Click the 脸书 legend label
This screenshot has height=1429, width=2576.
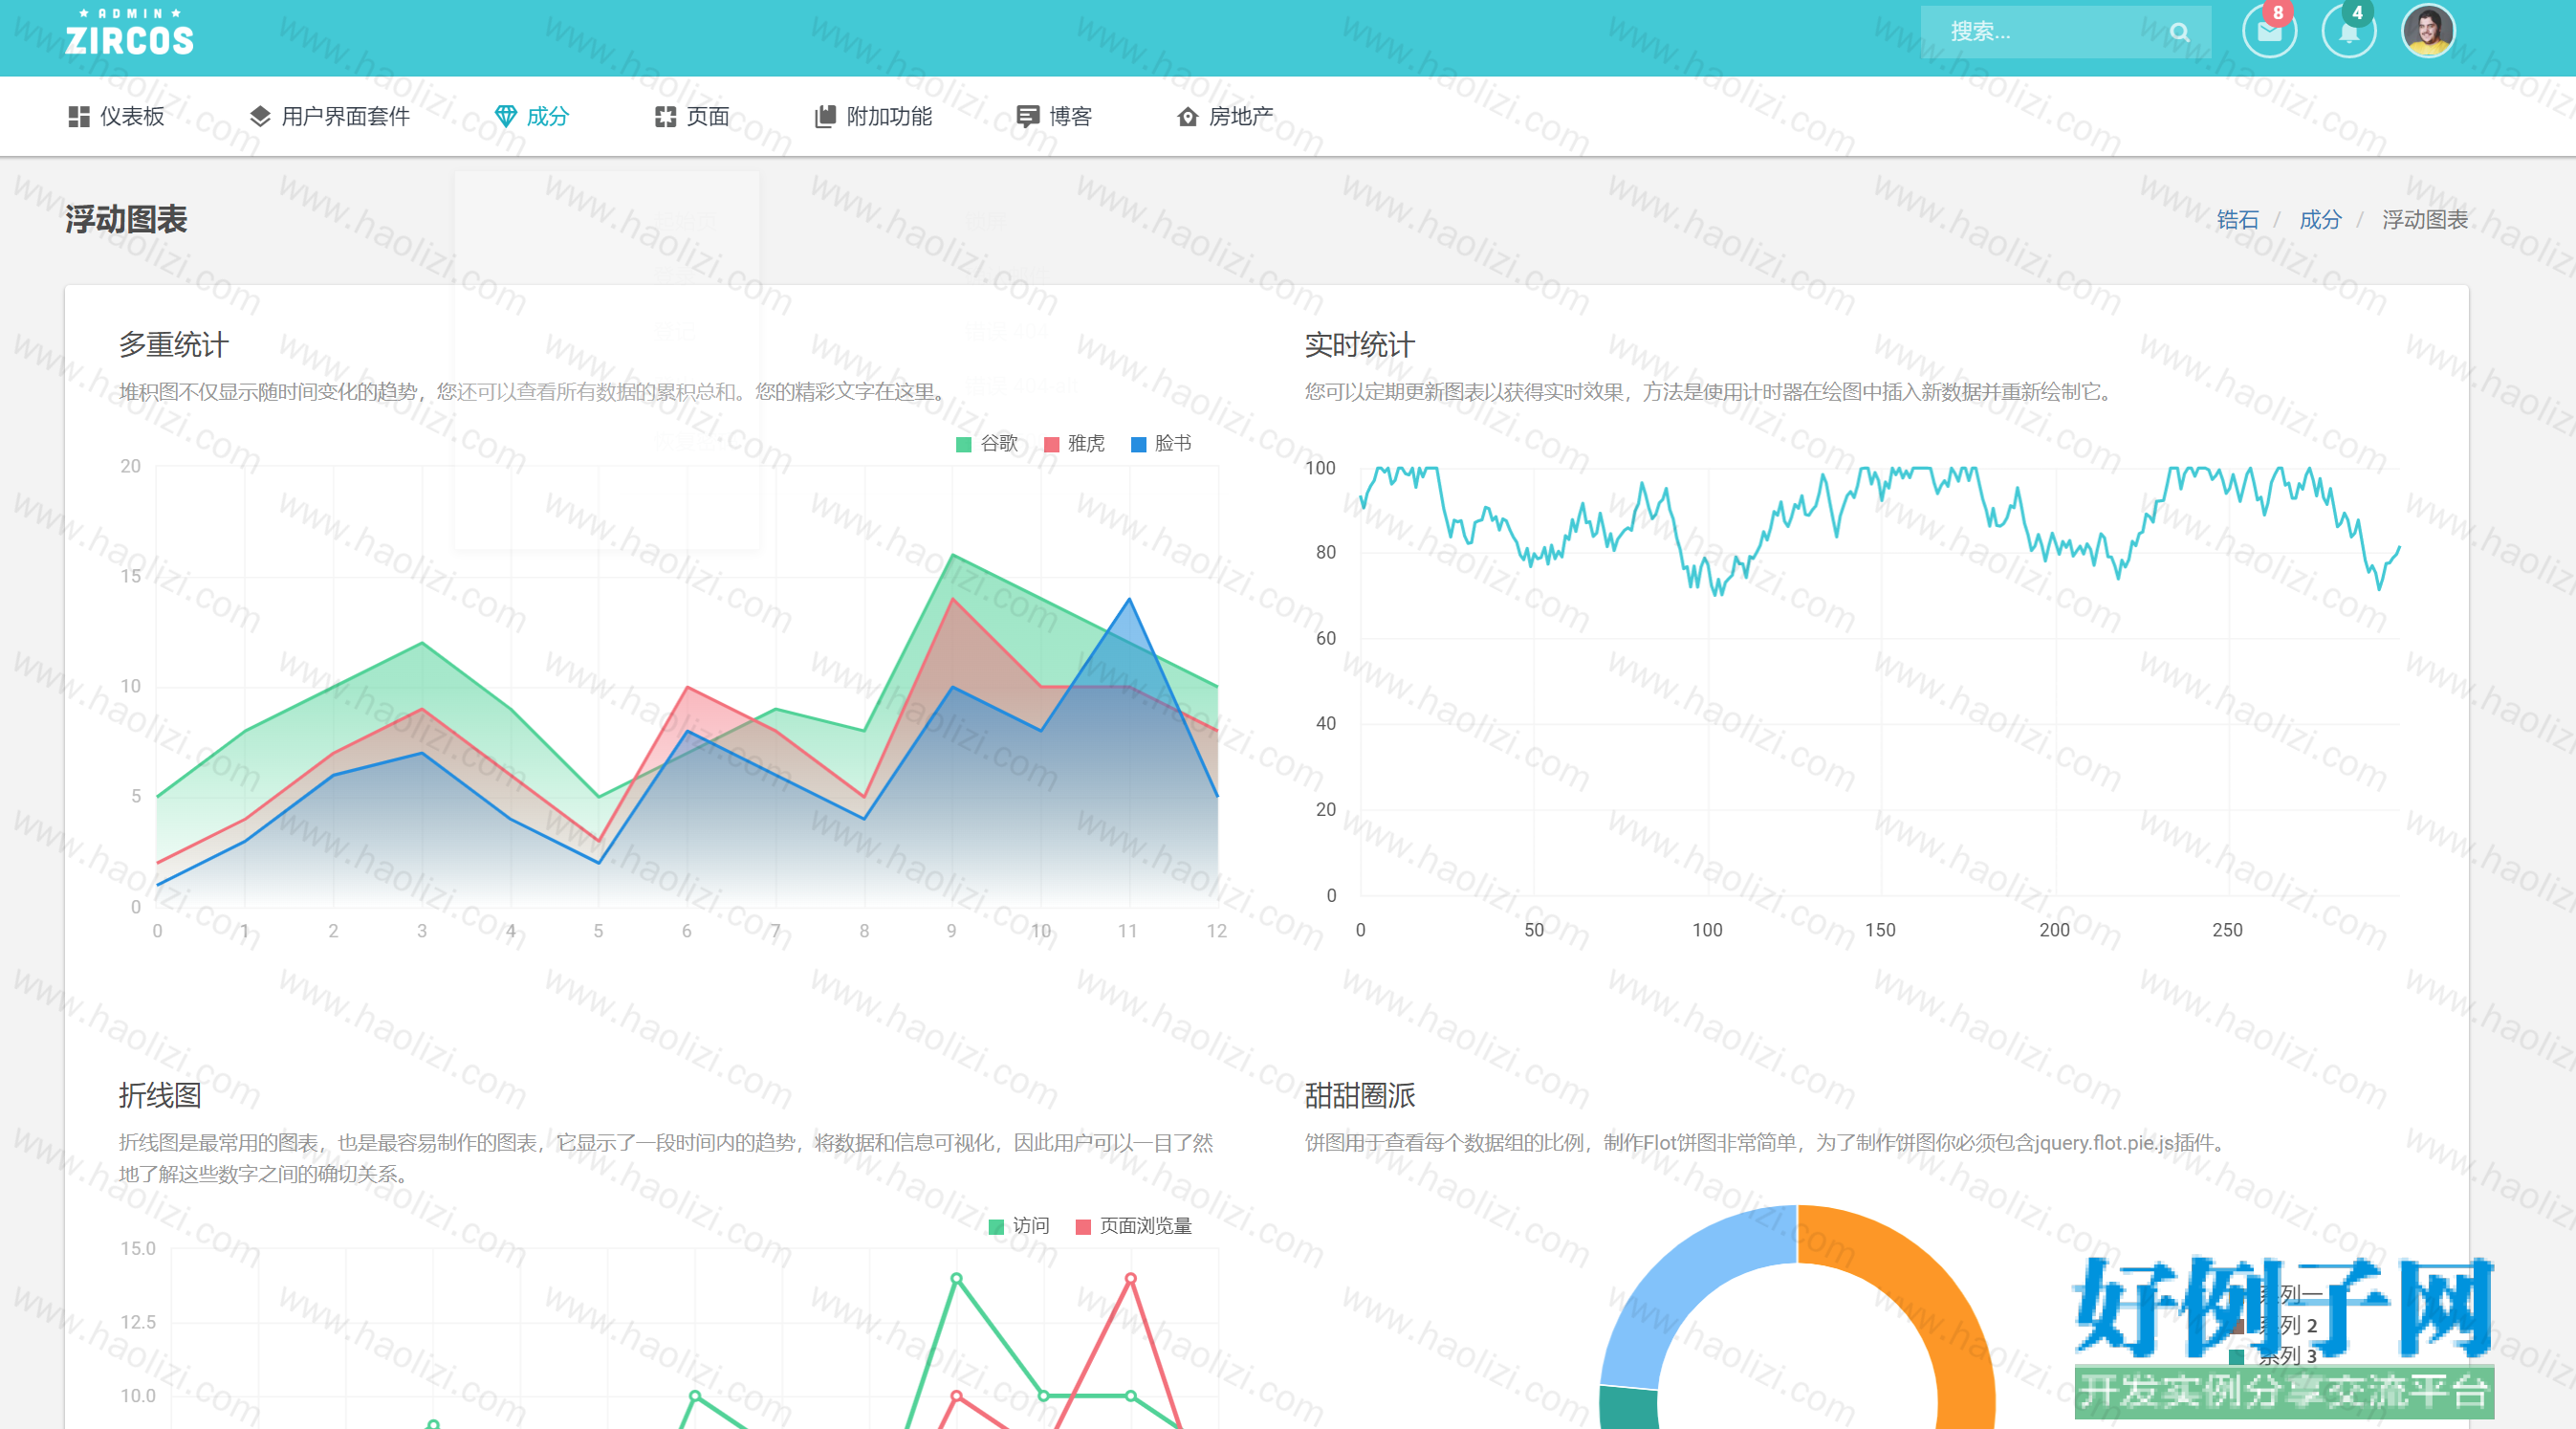[x=1173, y=444]
